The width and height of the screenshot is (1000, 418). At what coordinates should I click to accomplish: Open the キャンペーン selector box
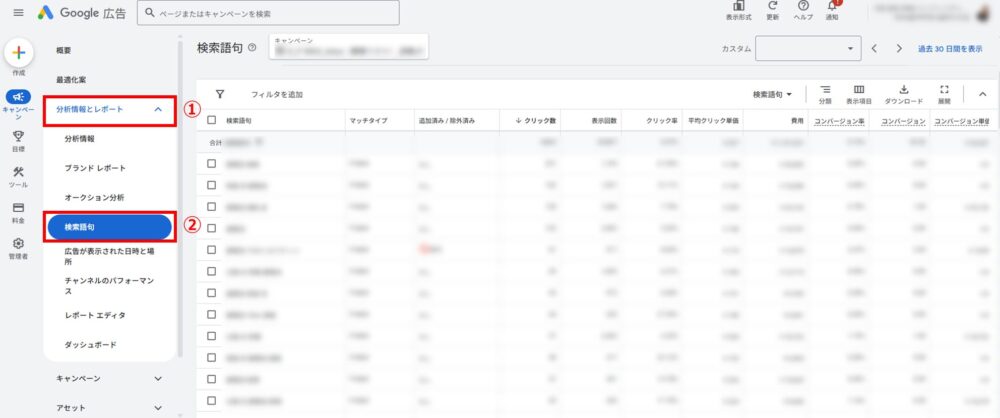click(x=349, y=47)
